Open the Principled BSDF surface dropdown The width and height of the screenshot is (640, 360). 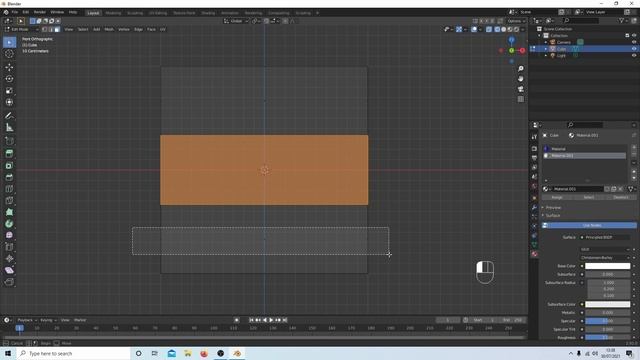[x=605, y=237]
